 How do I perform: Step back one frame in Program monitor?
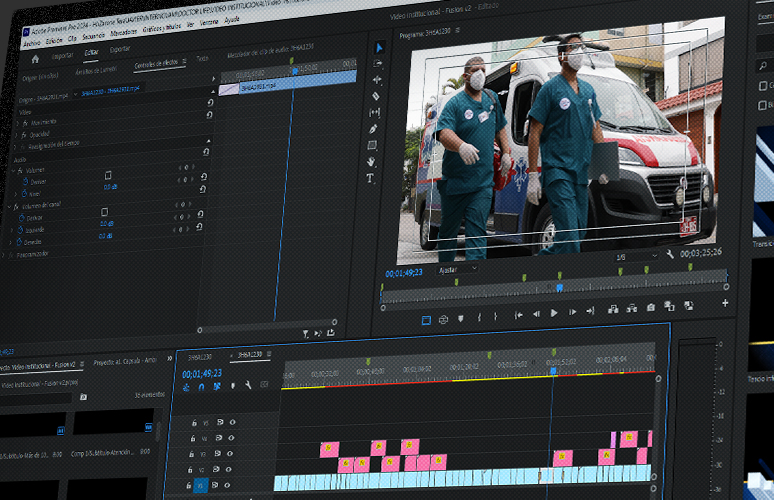(536, 314)
